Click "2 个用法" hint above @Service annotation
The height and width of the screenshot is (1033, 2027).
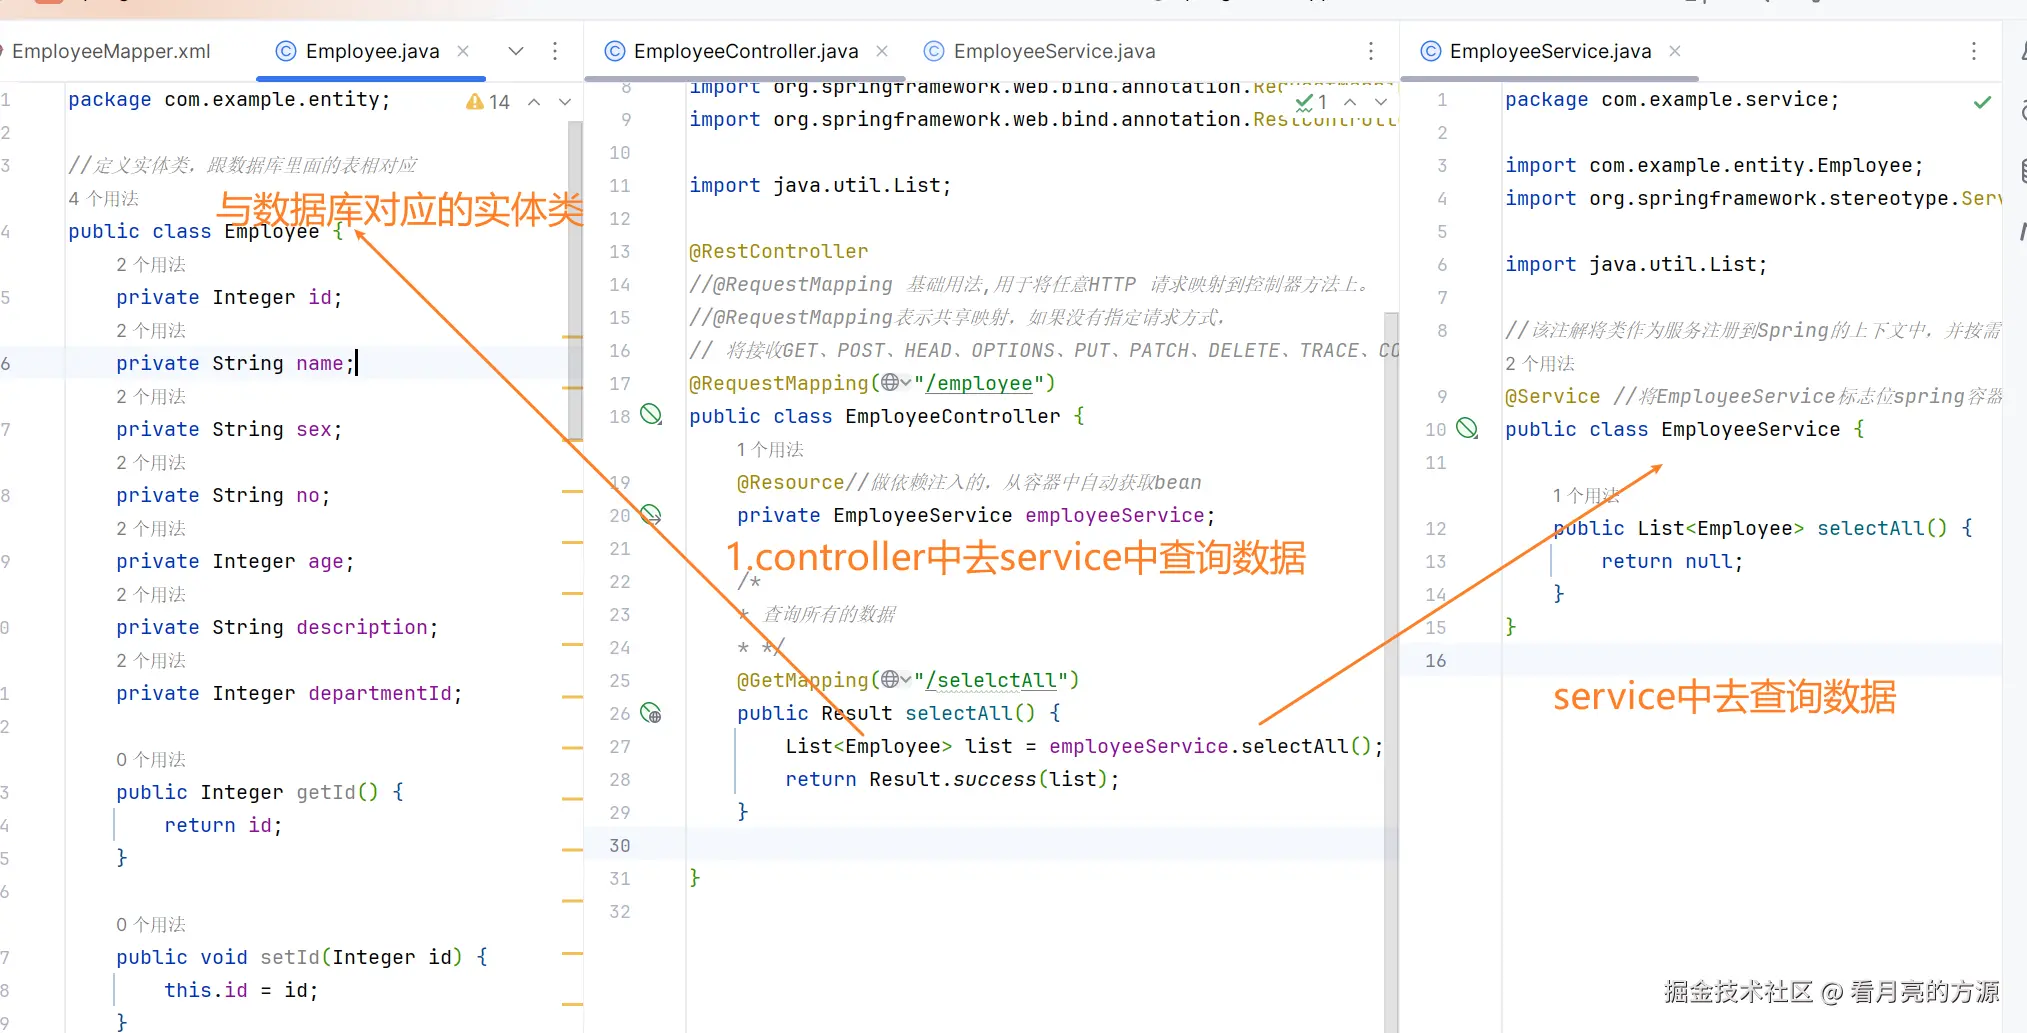1540,363
